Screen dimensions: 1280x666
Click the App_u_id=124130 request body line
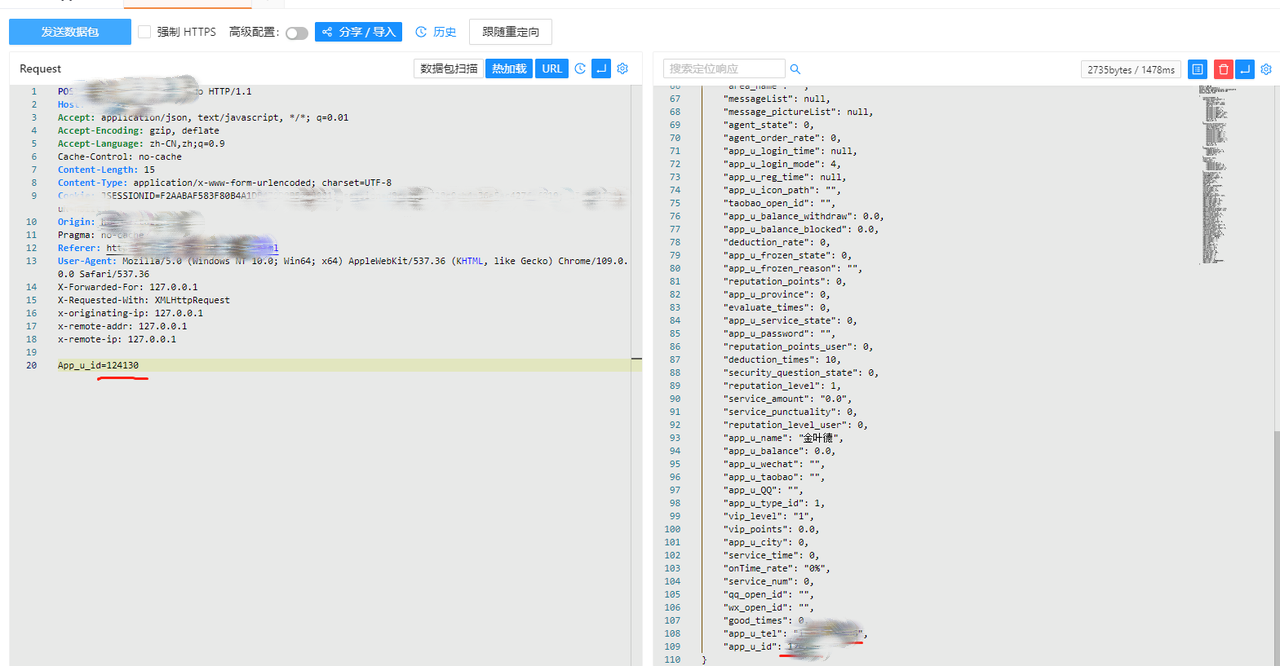tap(98, 365)
